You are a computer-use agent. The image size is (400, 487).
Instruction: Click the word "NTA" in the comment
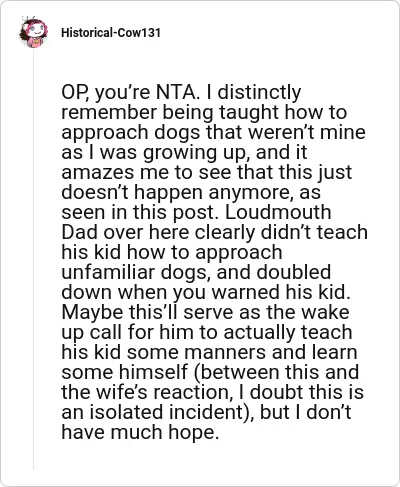(178, 92)
